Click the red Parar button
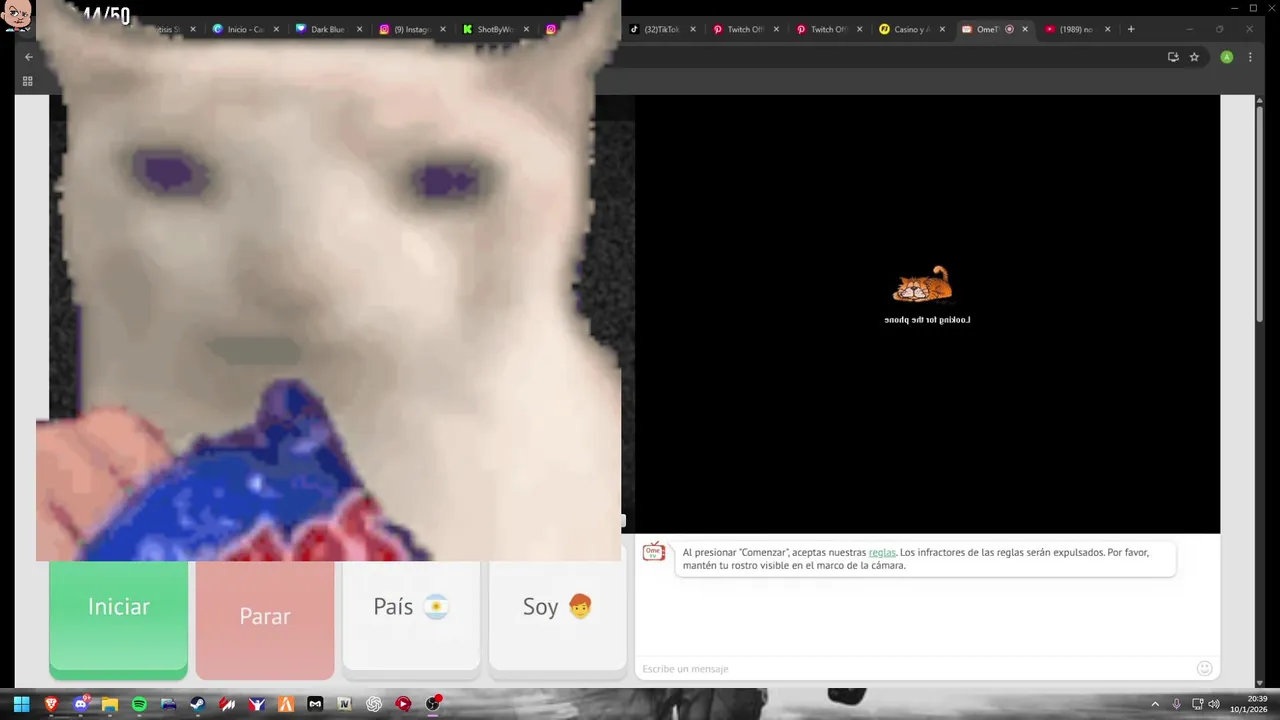Screen dimensions: 1280x720 point(265,617)
